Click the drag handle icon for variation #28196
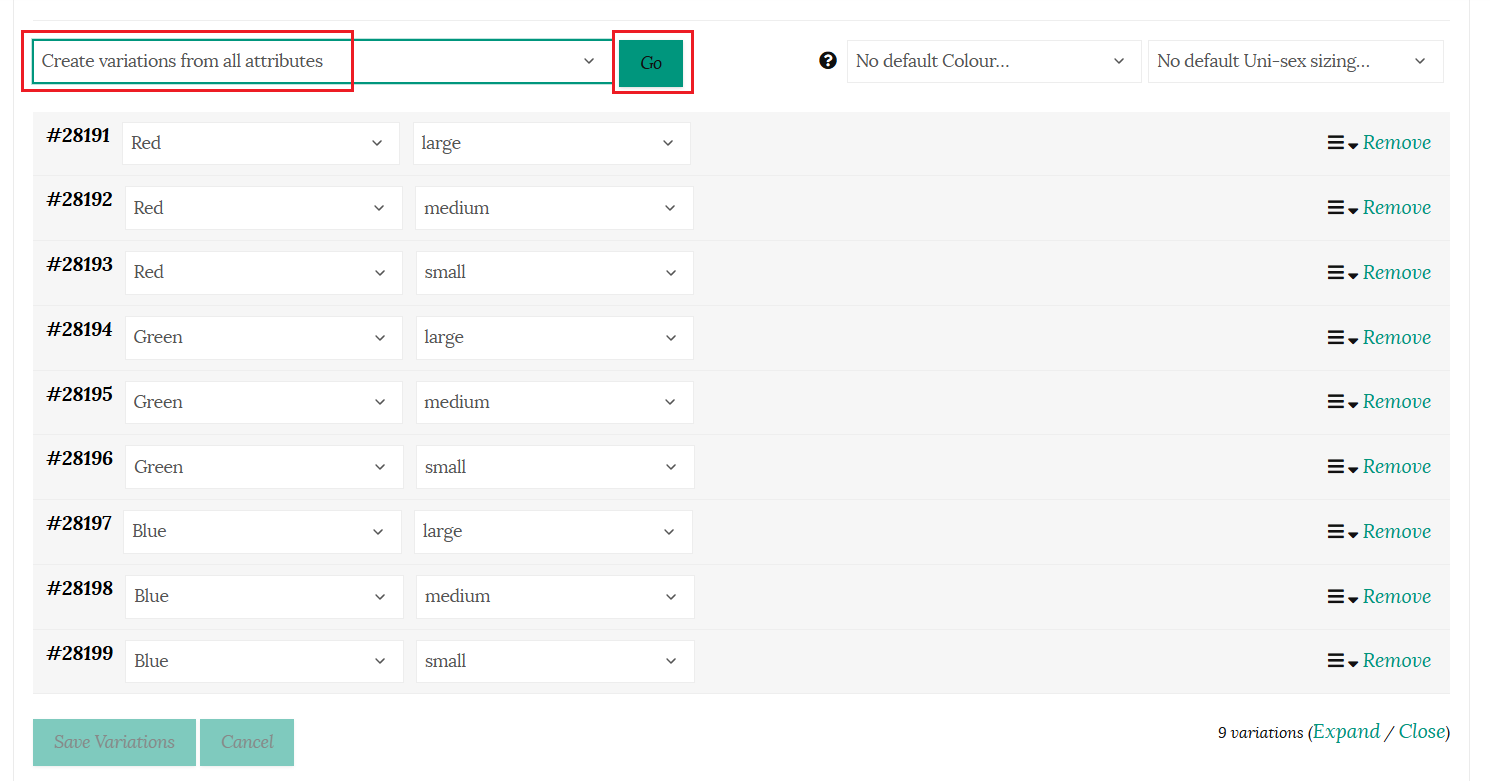 [x=1336, y=467]
